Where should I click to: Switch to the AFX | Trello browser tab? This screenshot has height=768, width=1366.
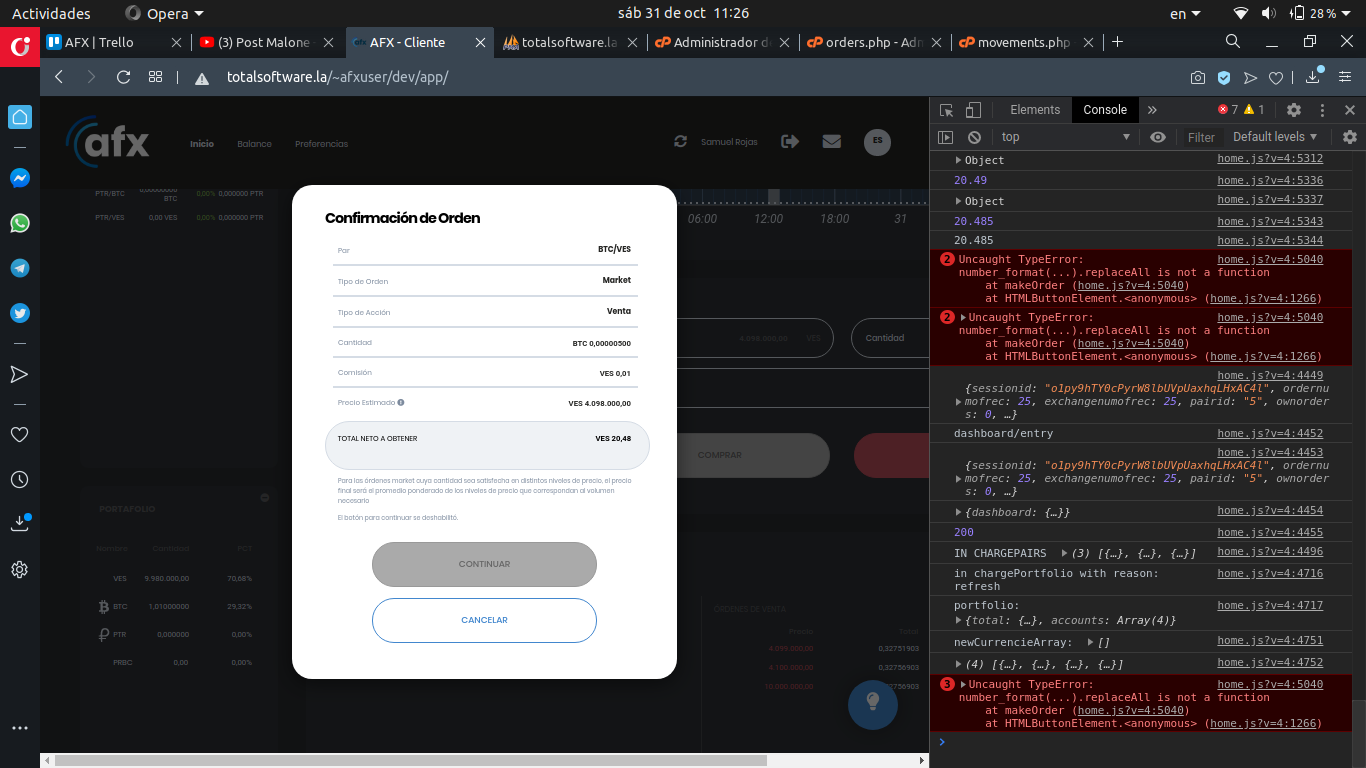tap(100, 42)
